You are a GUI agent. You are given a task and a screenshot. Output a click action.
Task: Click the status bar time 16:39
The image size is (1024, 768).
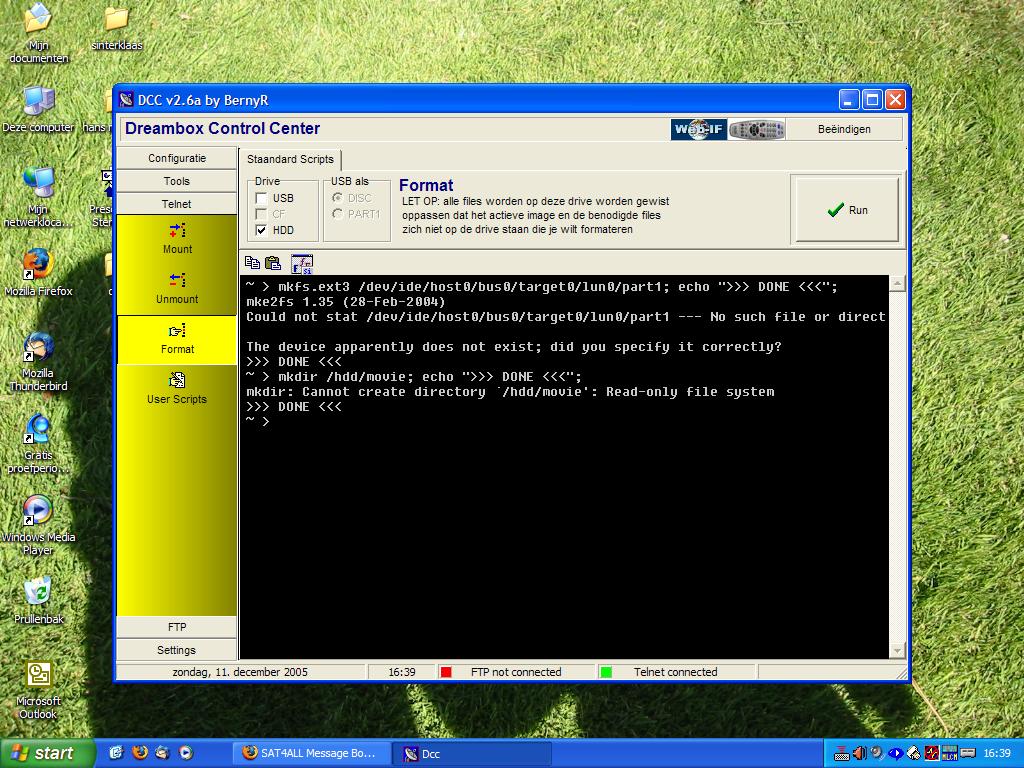click(402, 672)
